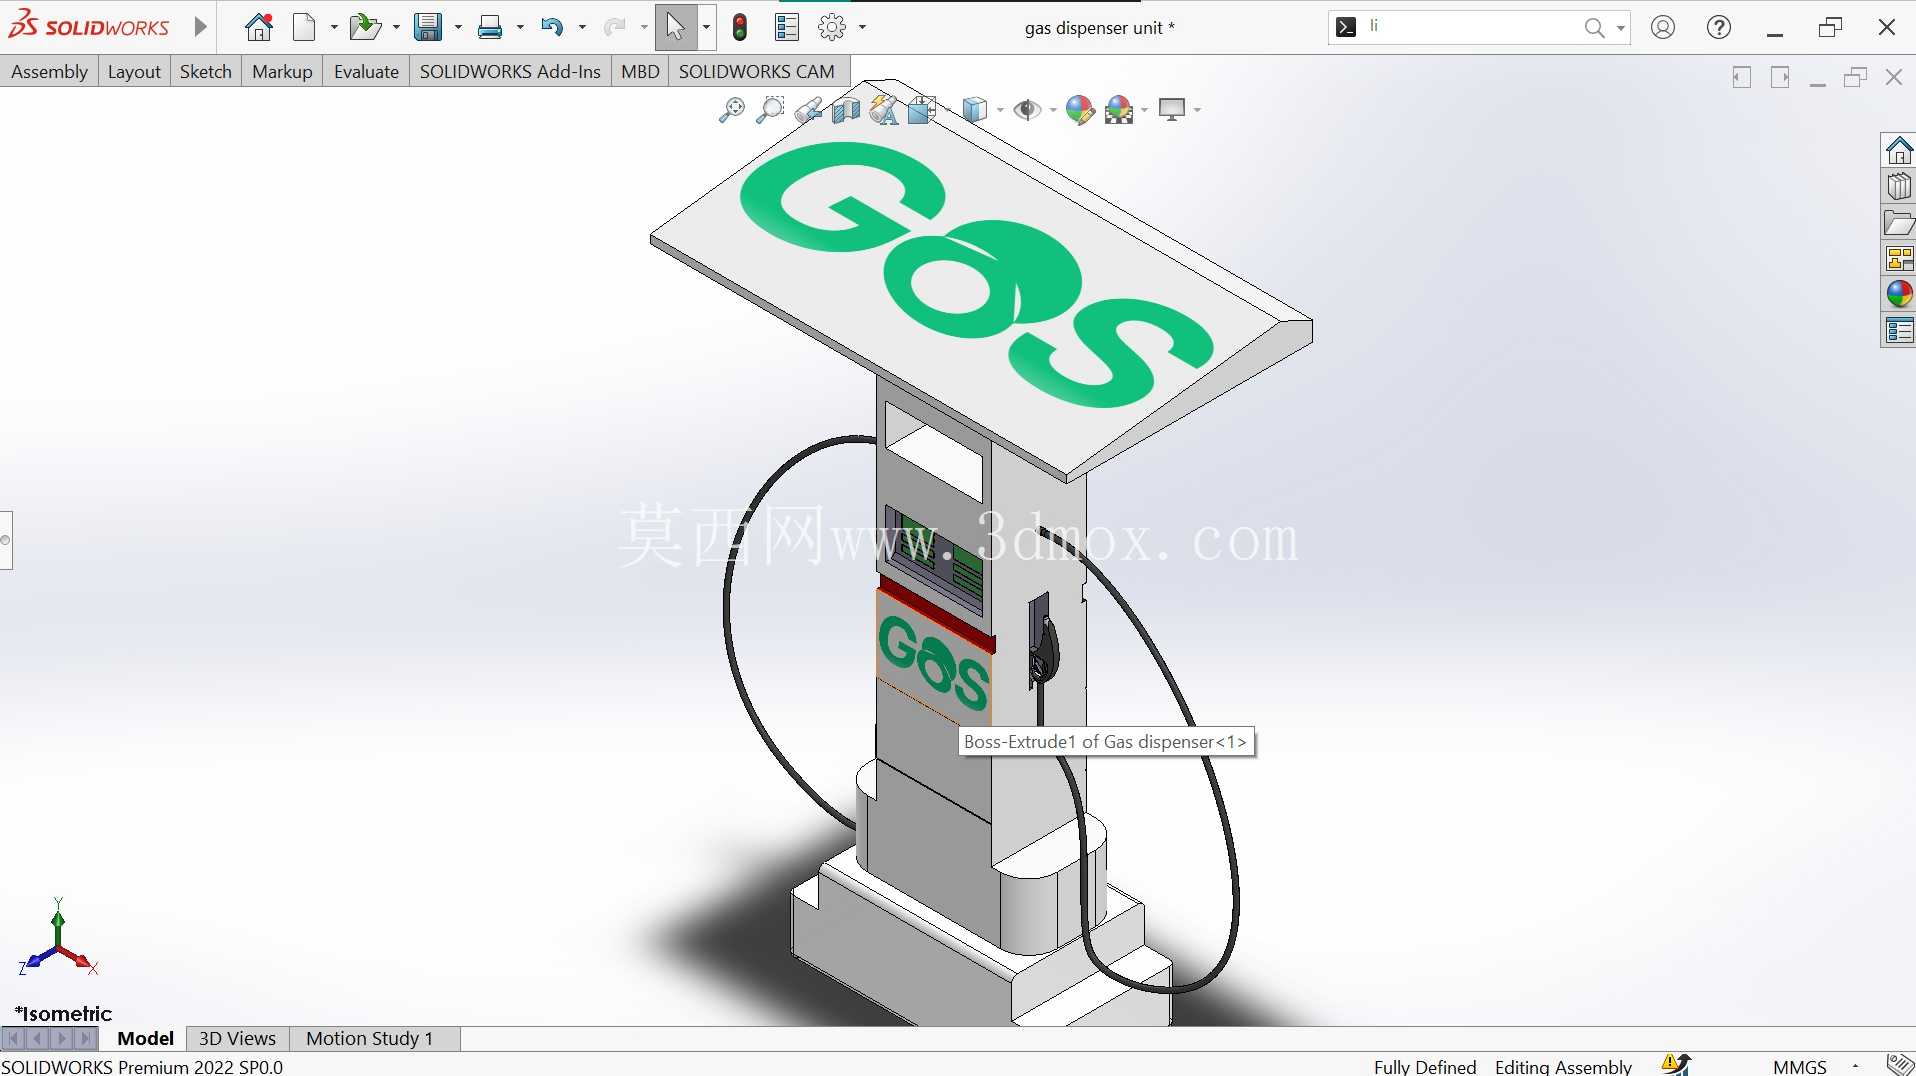1916x1076 pixels.
Task: Click the user login account icon
Action: 1663,27
